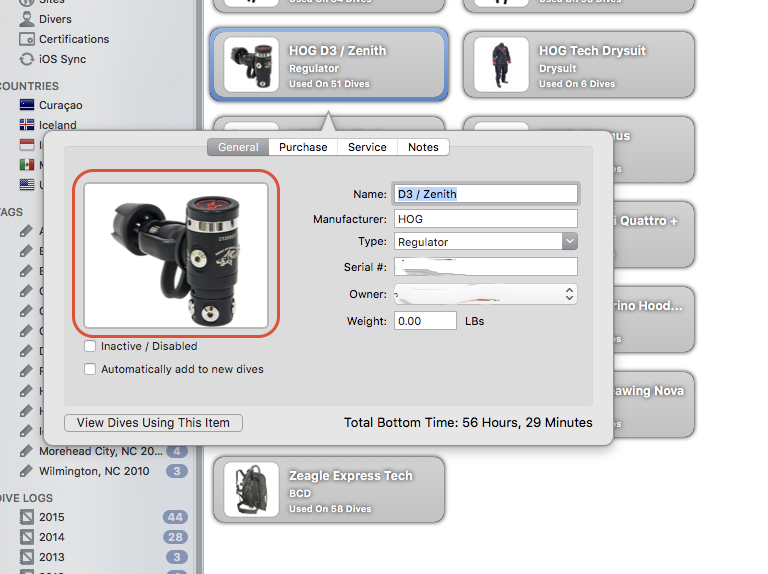This screenshot has height=574, width=768.
Task: Open the Owner popup selector
Action: pyautogui.click(x=486, y=294)
